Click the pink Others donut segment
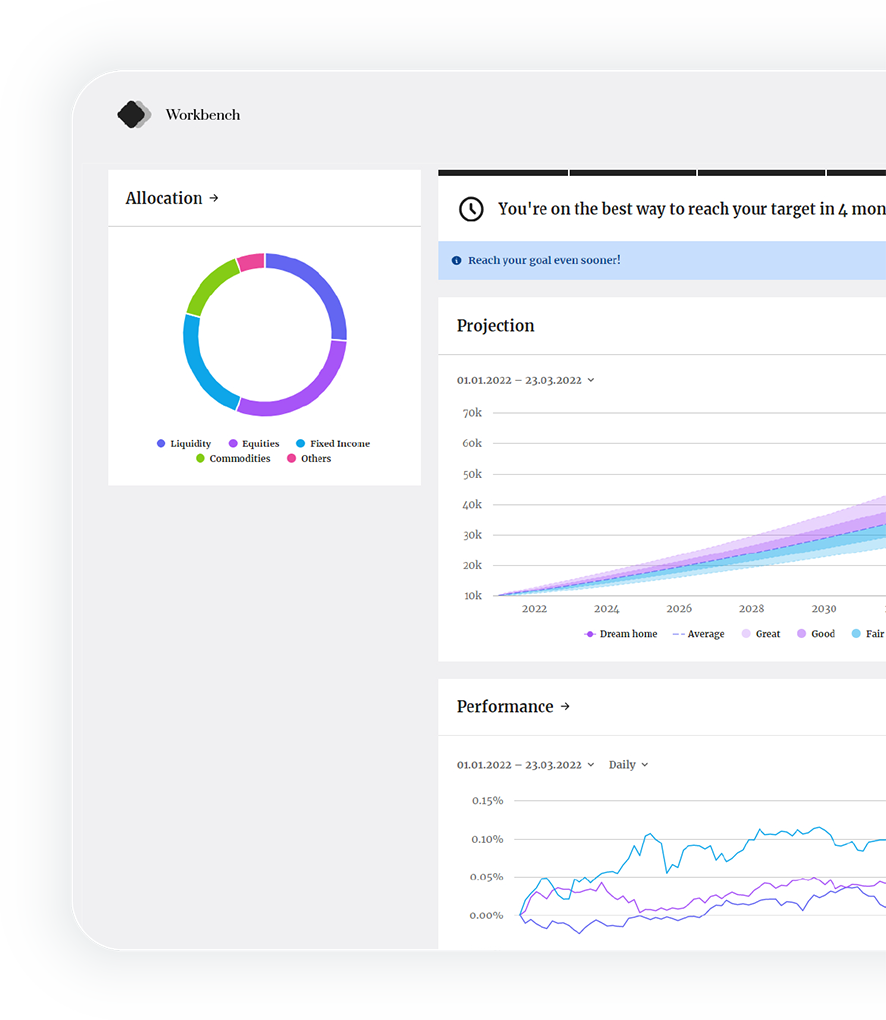This screenshot has height=1020, width=886. (x=251, y=262)
